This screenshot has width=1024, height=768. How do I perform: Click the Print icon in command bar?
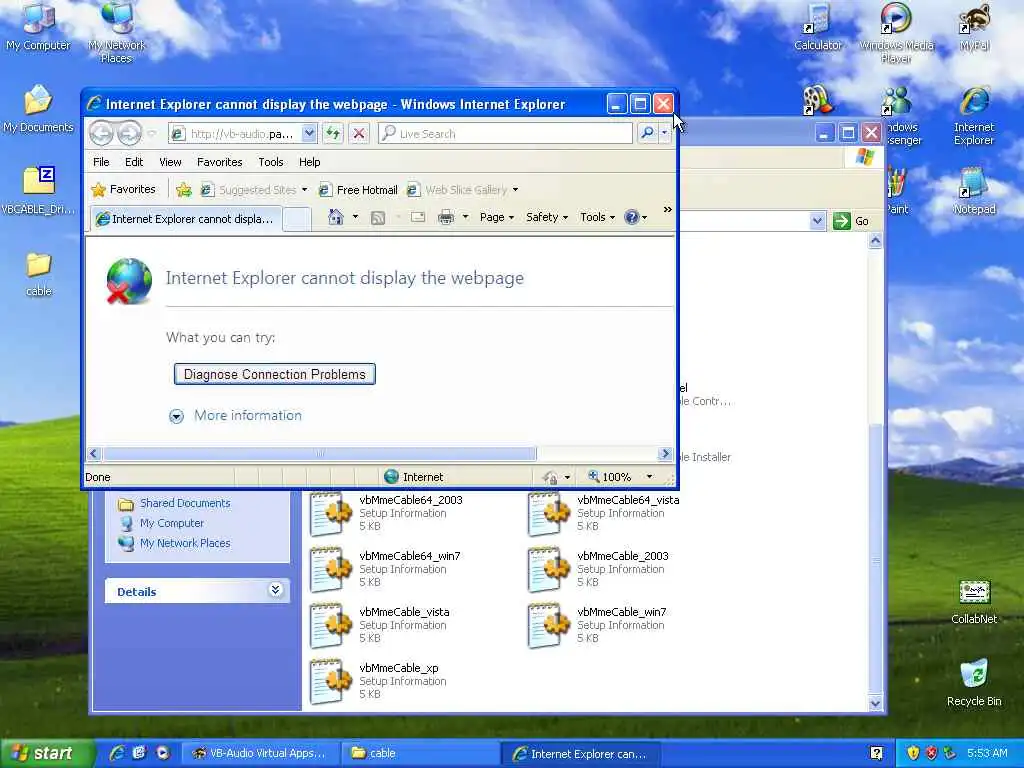[x=446, y=217]
